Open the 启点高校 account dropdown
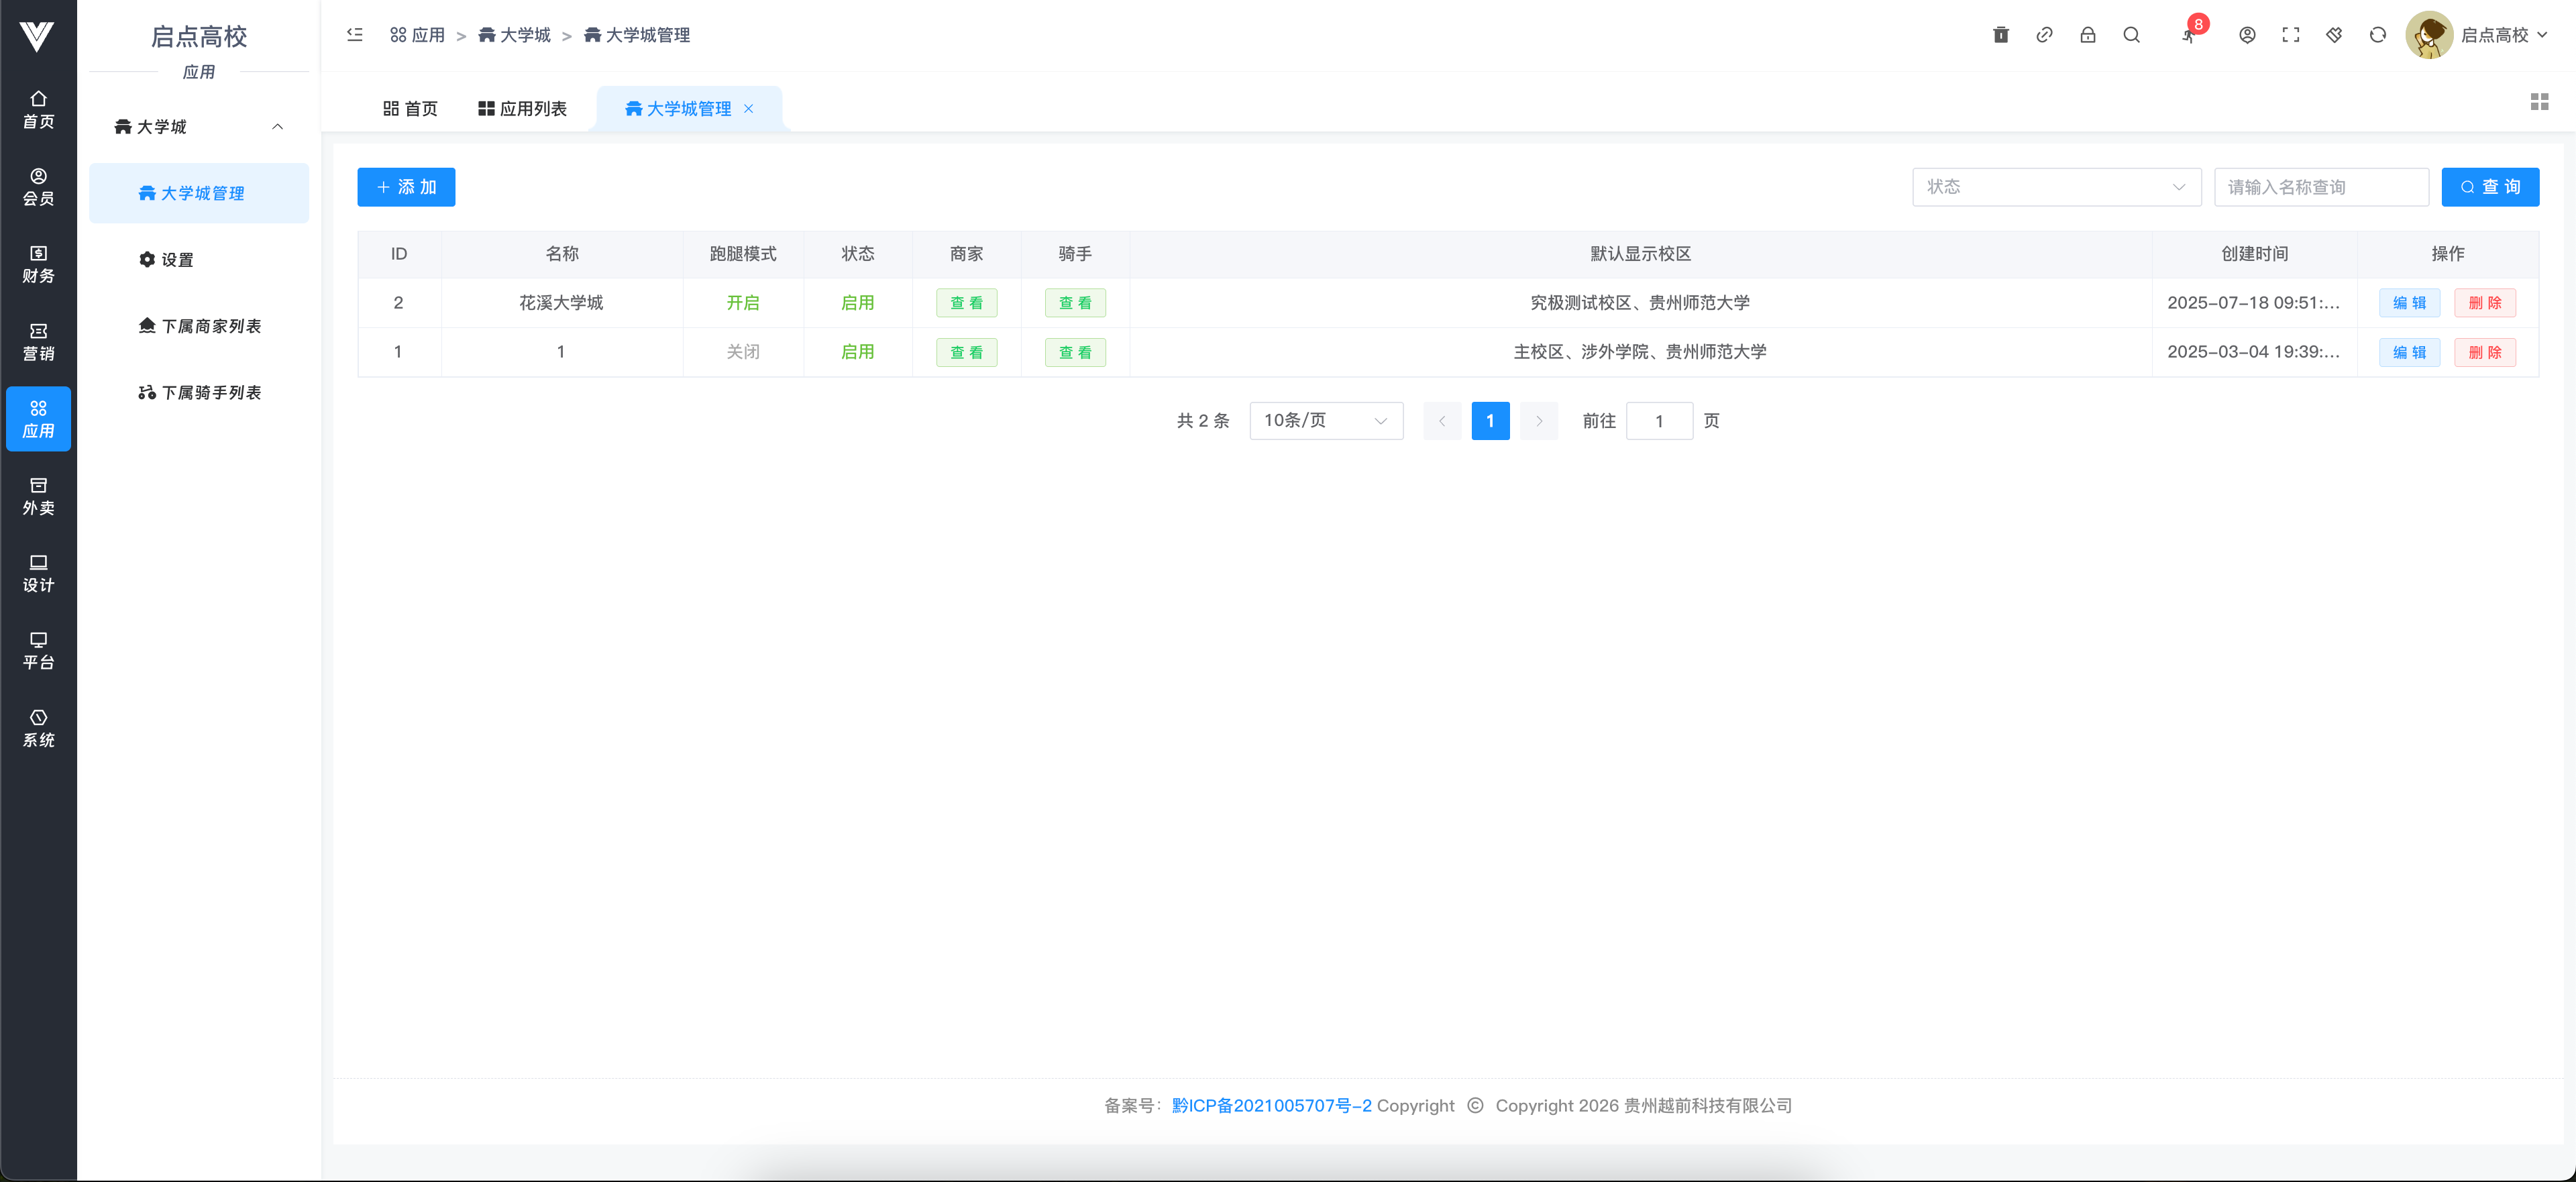The width and height of the screenshot is (2576, 1182). pos(2503,35)
